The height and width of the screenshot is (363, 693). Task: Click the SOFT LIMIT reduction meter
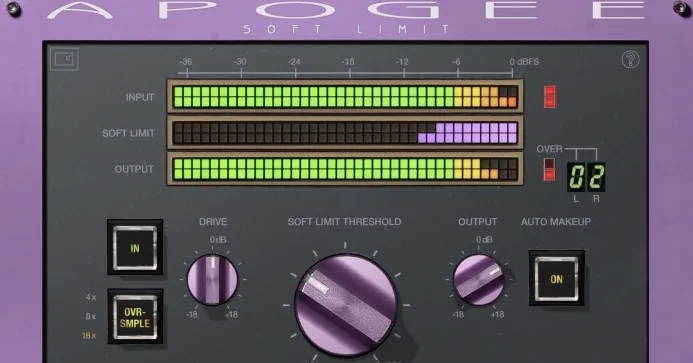tap(345, 133)
